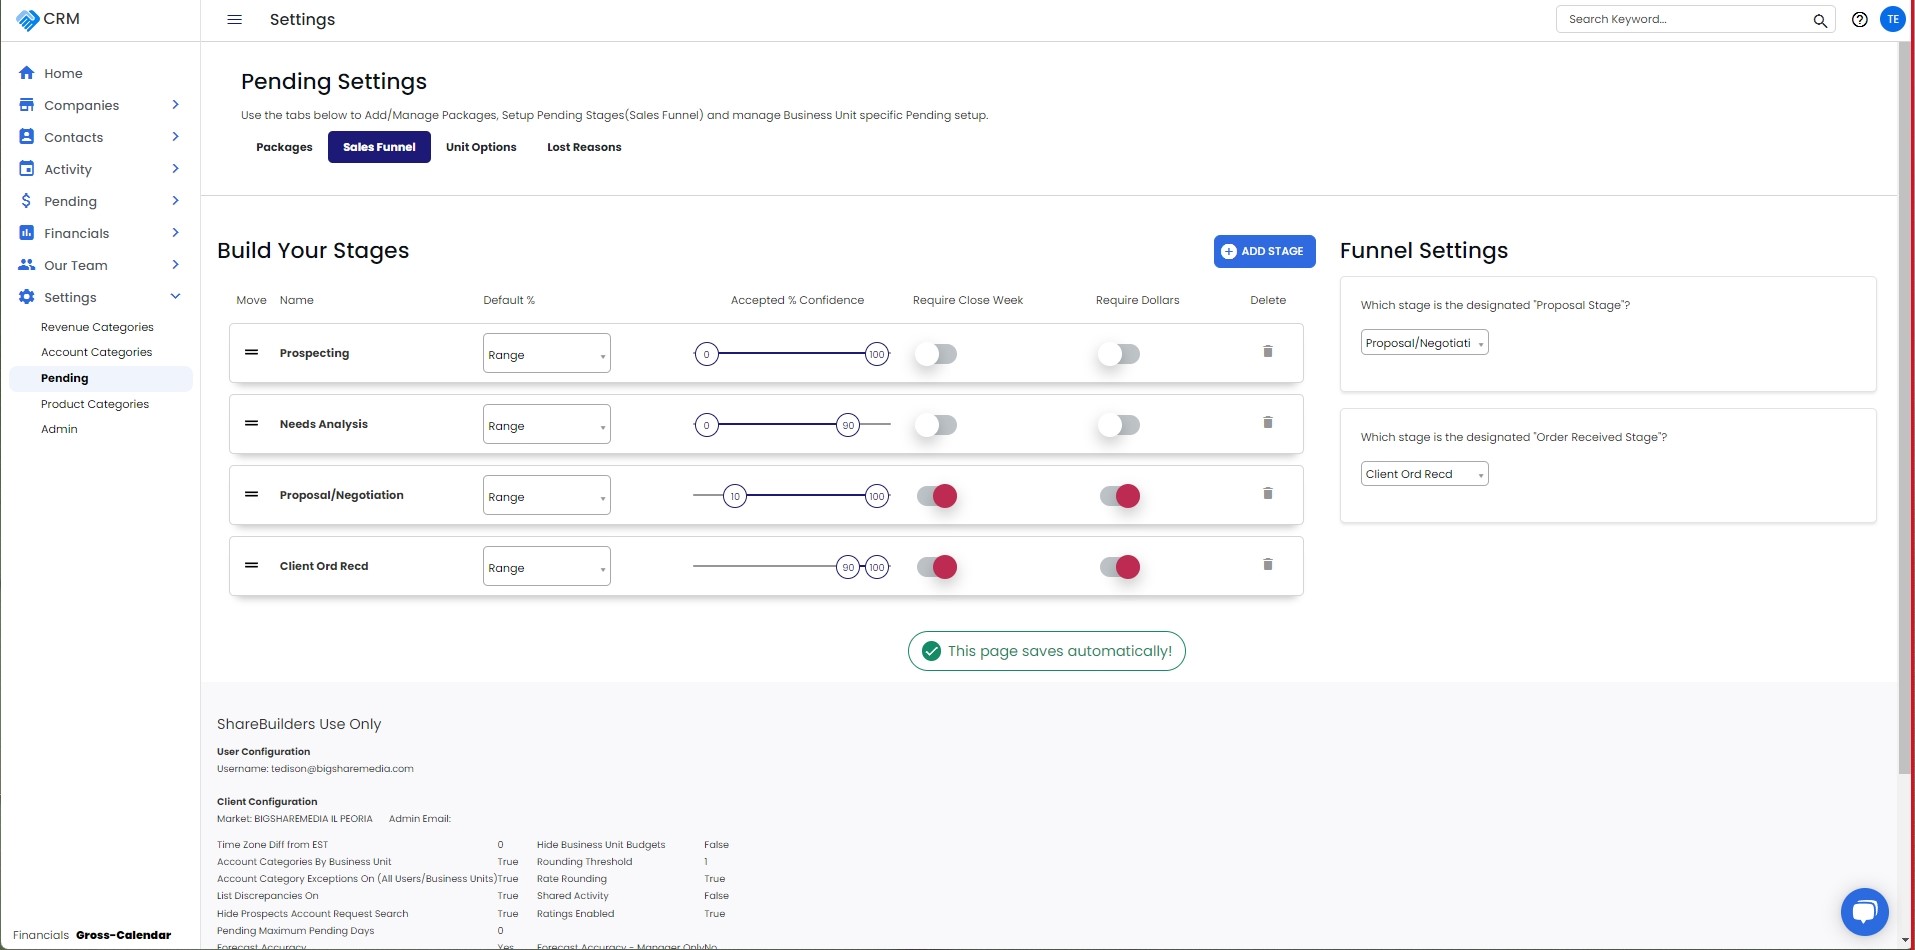Enable Require Close Week for Prospecting
Viewport: 1915px width, 950px height.
936,354
